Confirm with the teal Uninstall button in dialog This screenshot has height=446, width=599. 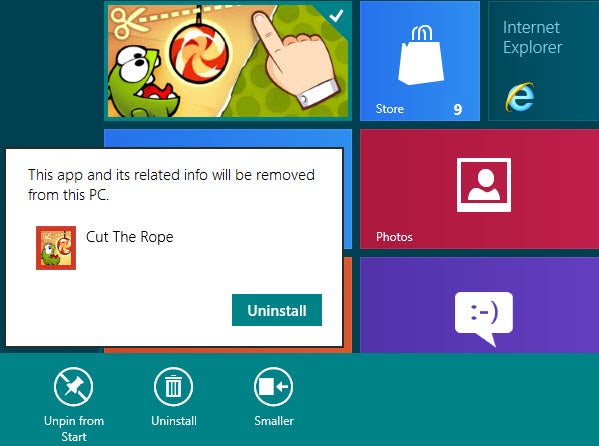point(277,310)
